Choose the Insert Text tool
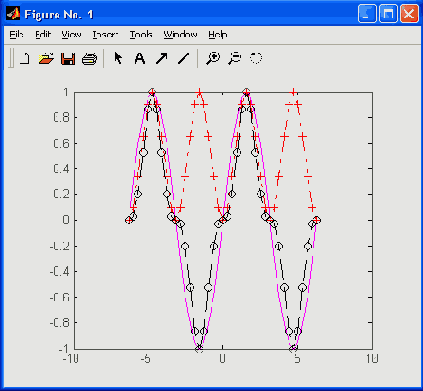The width and height of the screenshot is (423, 391). (140, 59)
